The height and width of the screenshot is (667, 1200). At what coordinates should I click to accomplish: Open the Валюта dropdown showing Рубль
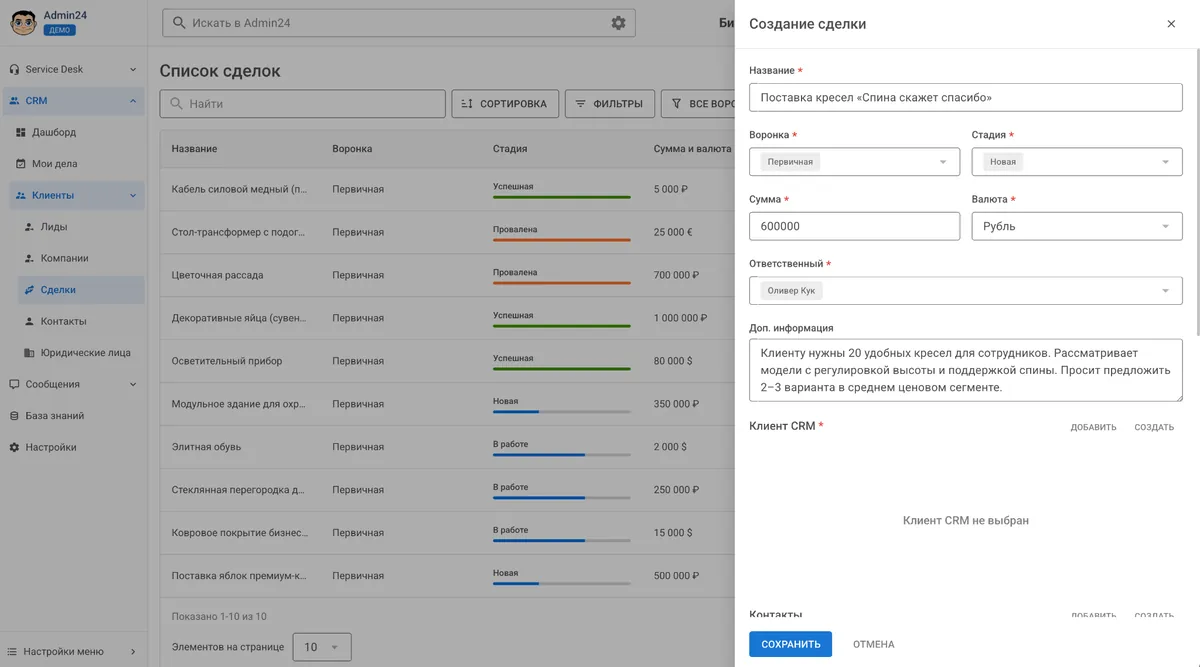click(1077, 226)
